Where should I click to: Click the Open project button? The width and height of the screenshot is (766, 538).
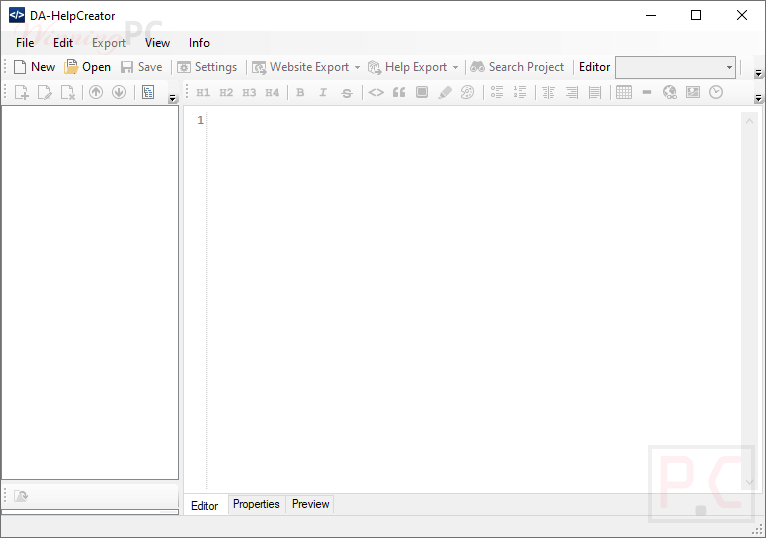point(88,67)
